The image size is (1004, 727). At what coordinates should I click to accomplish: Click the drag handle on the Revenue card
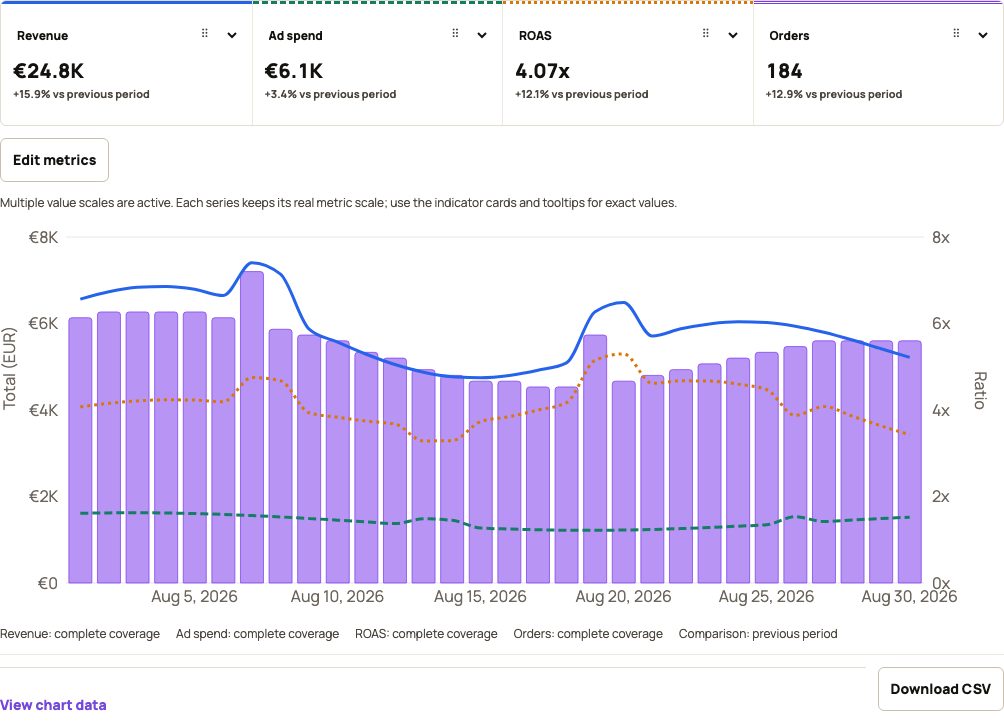205,33
